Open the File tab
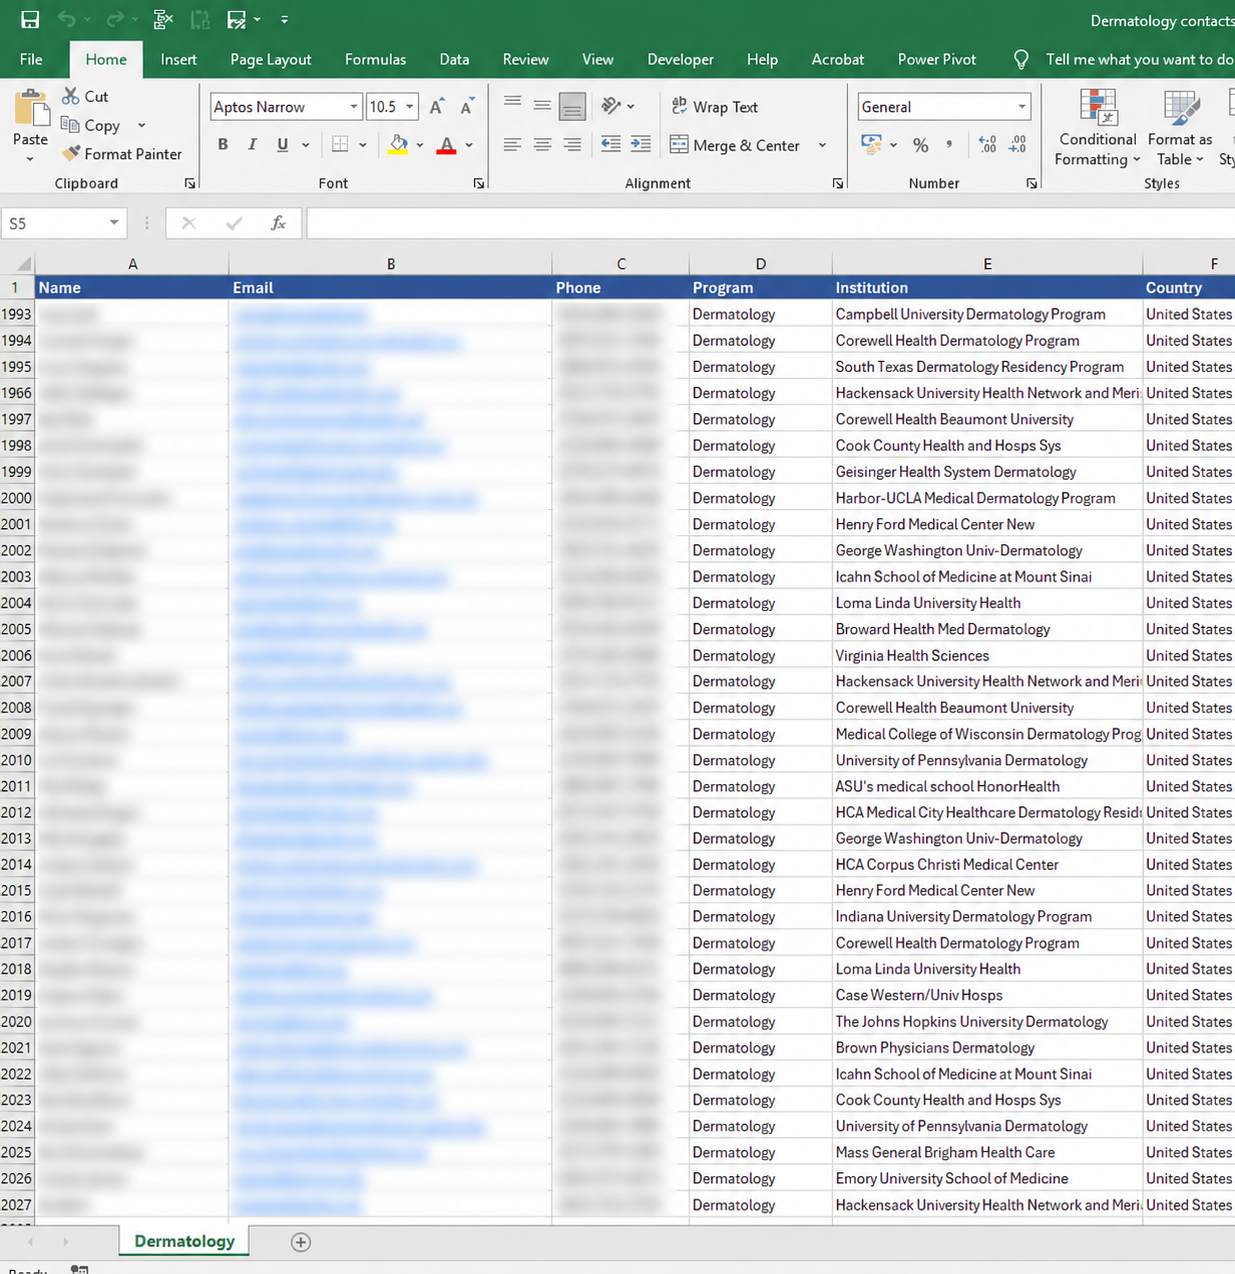1235x1274 pixels. coord(31,59)
